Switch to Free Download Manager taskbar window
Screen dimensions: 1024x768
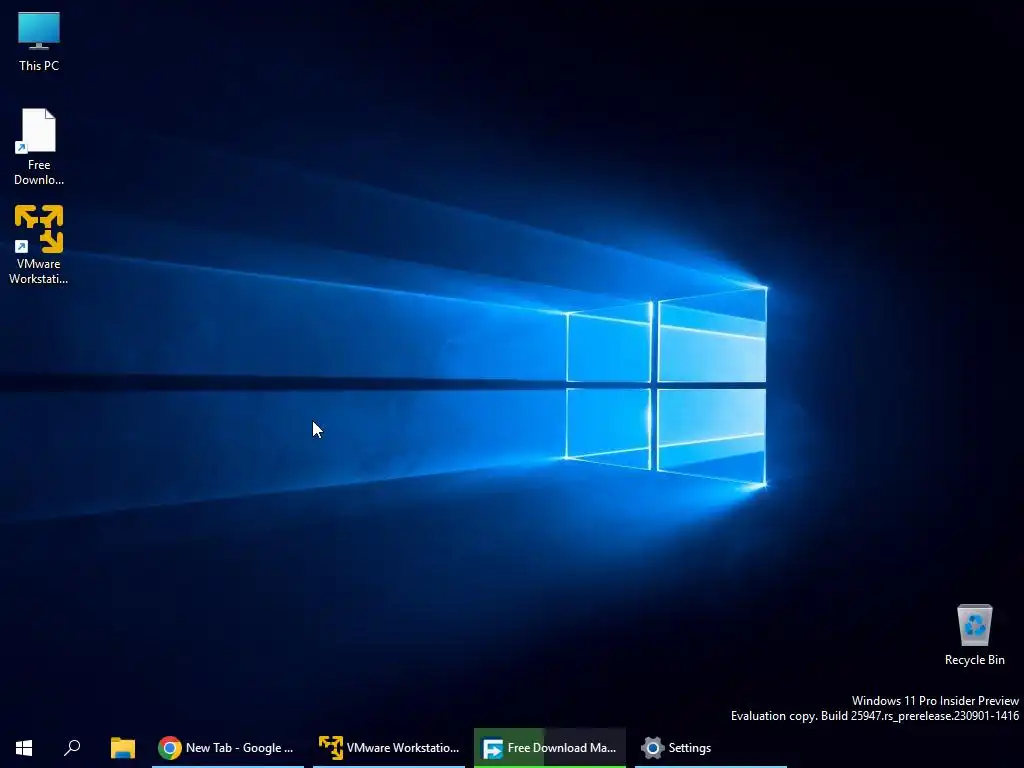coord(550,748)
